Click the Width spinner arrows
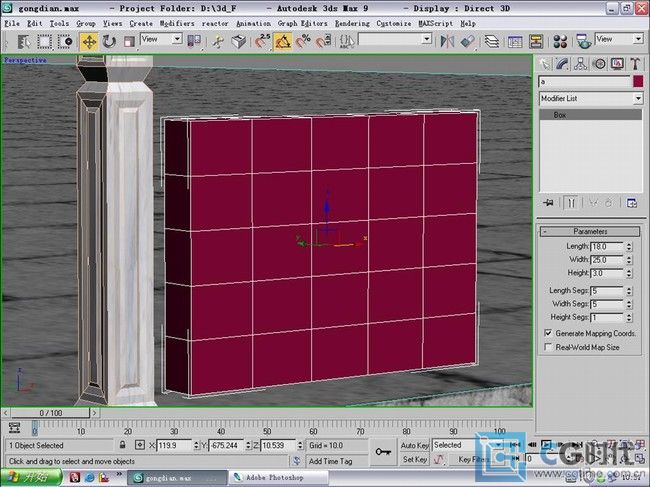The width and height of the screenshot is (650, 487). 629,260
